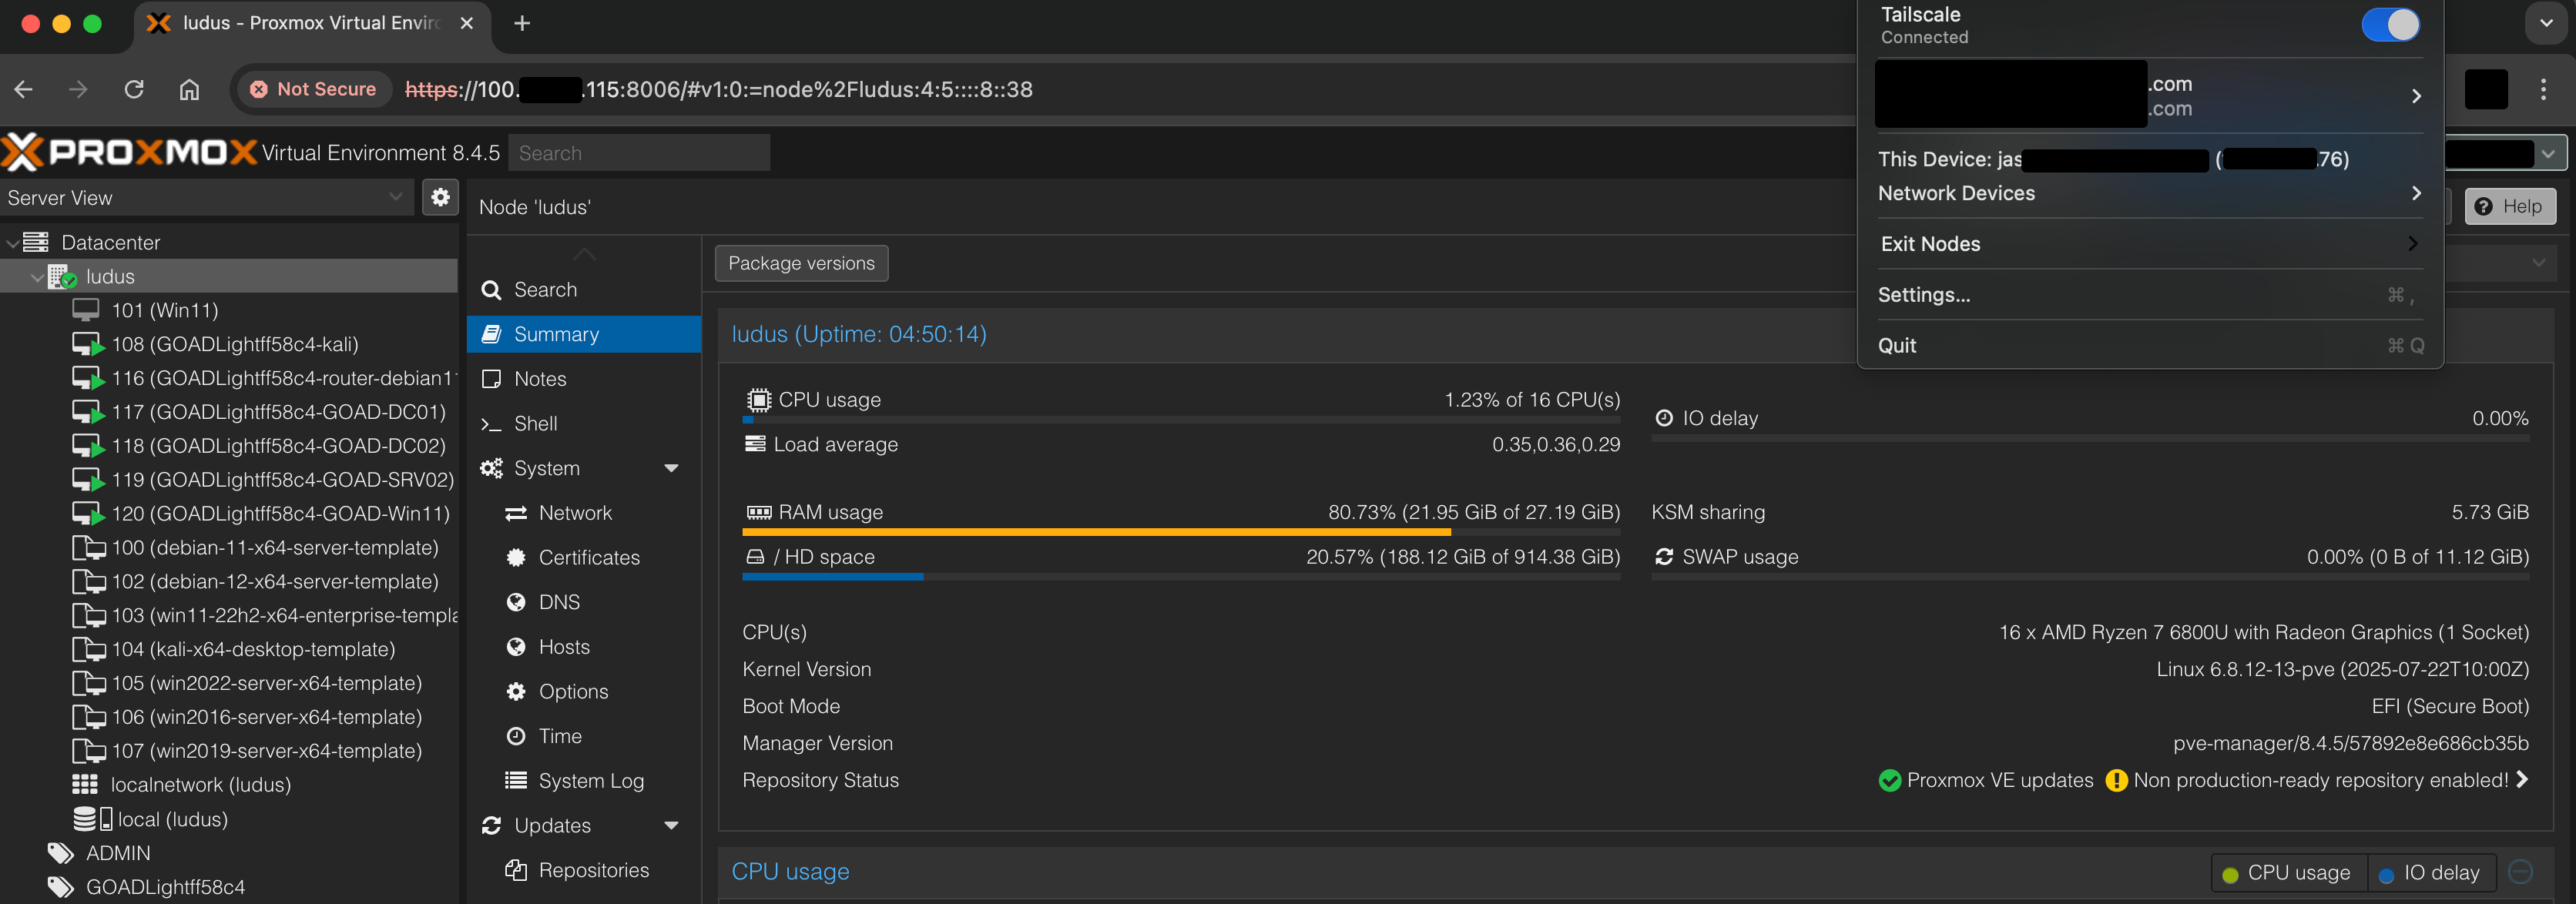This screenshot has width=2576, height=904.
Task: Click the Shell terminal icon
Action: coord(490,424)
